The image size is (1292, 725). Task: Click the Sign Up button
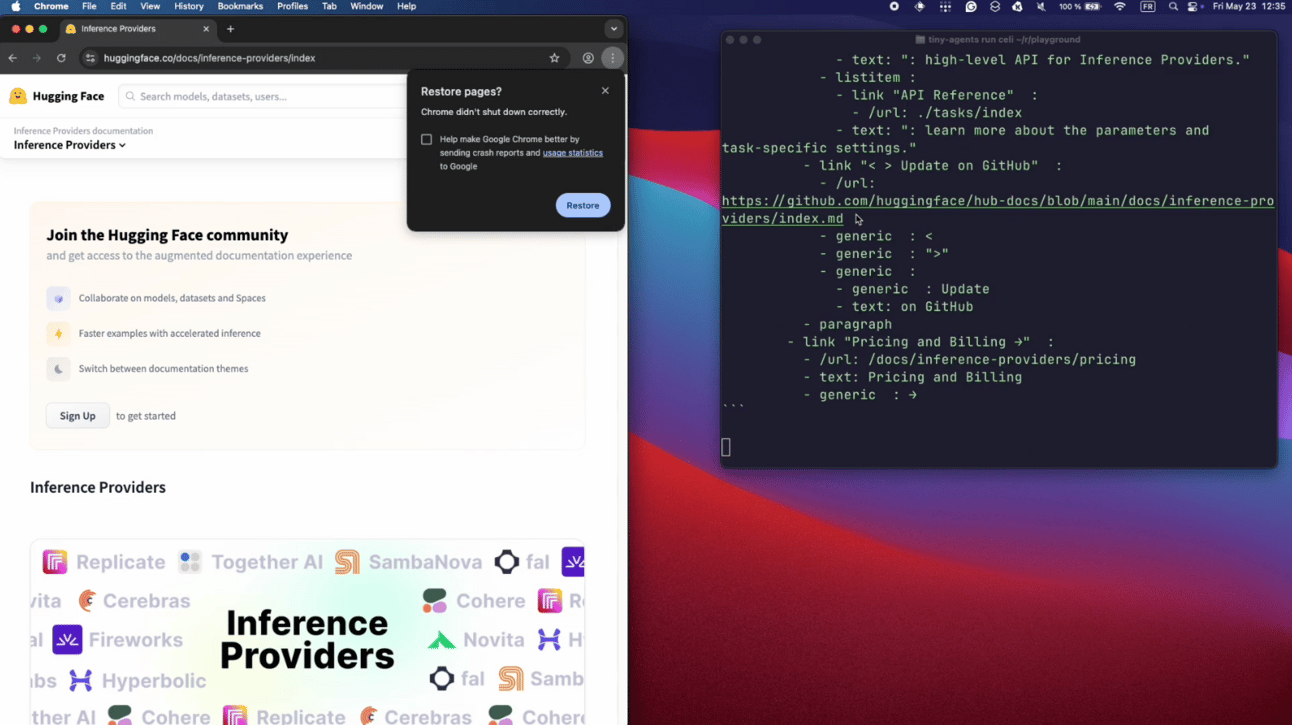coord(77,416)
